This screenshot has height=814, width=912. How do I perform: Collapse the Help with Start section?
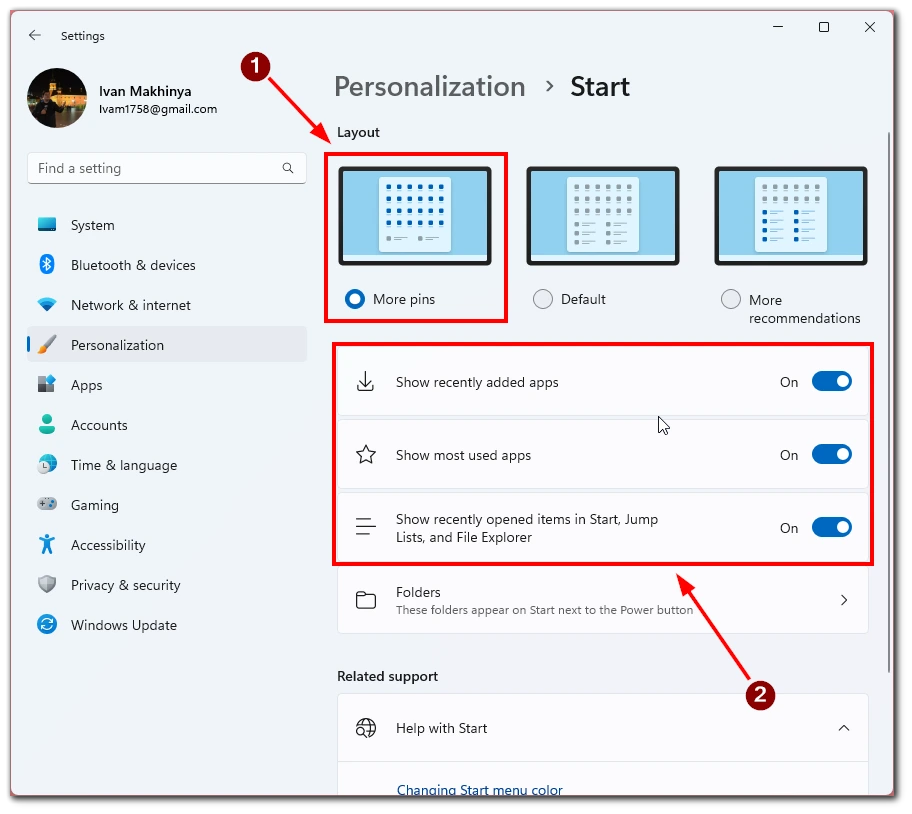pyautogui.click(x=844, y=728)
